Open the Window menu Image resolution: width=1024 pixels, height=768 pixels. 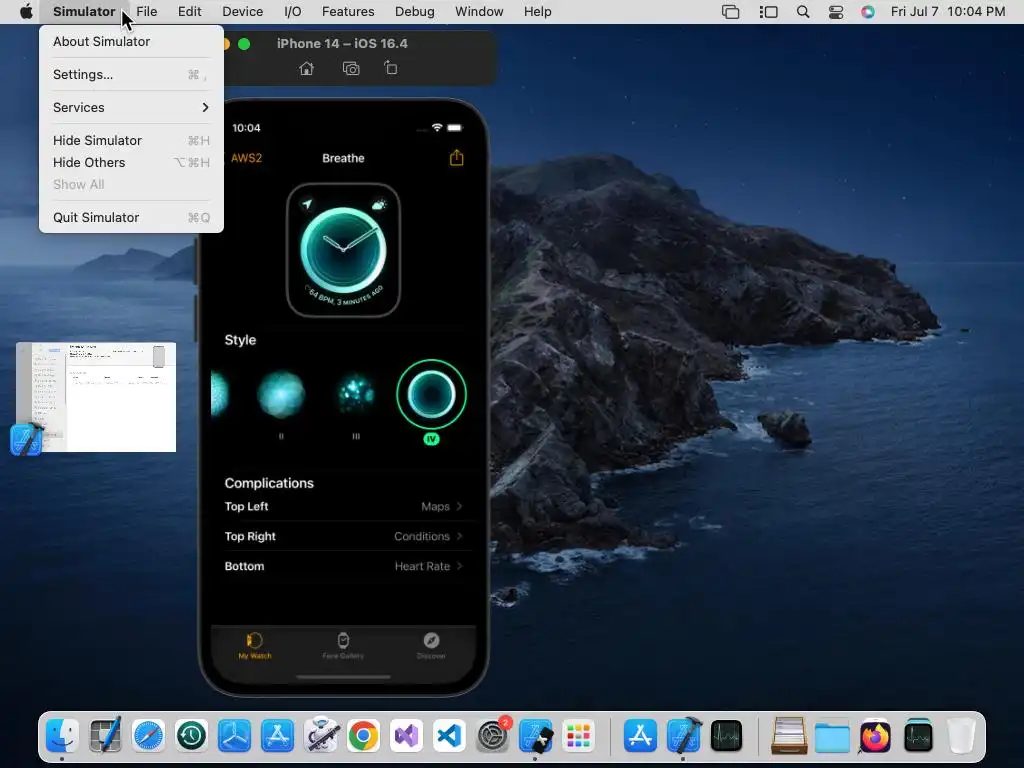click(479, 12)
